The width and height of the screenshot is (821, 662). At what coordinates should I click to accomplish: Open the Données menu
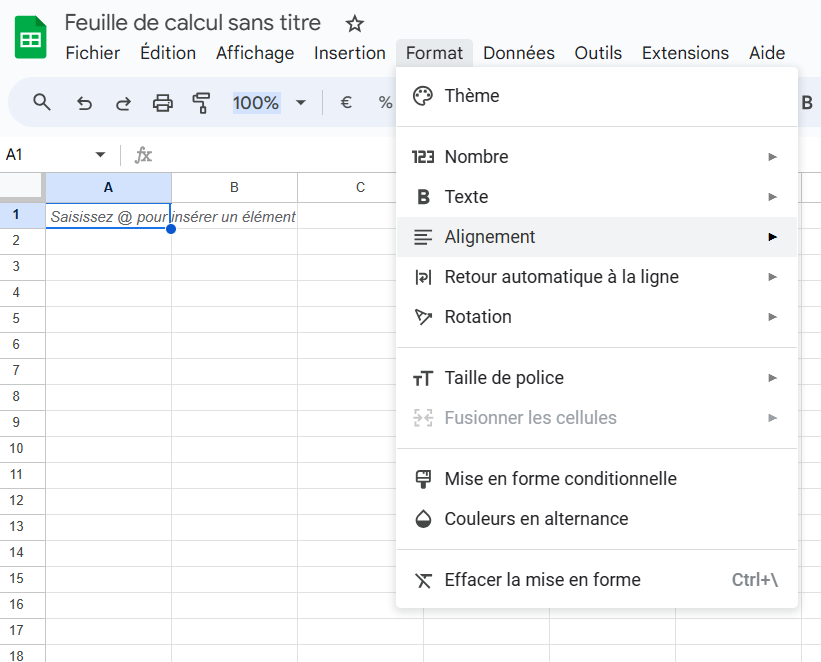pyautogui.click(x=518, y=53)
